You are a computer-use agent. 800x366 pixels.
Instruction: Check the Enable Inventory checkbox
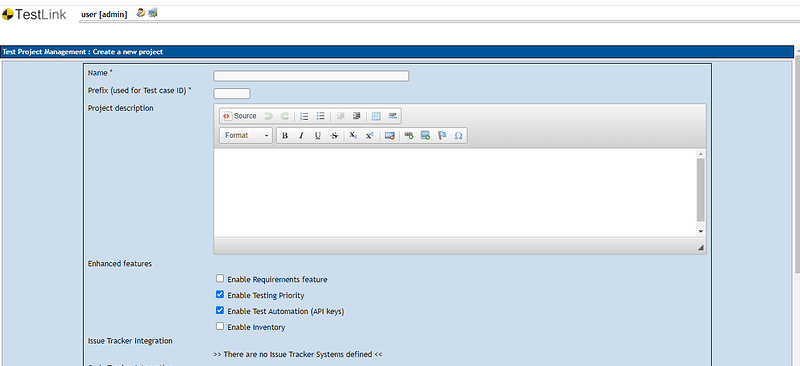[x=220, y=326]
